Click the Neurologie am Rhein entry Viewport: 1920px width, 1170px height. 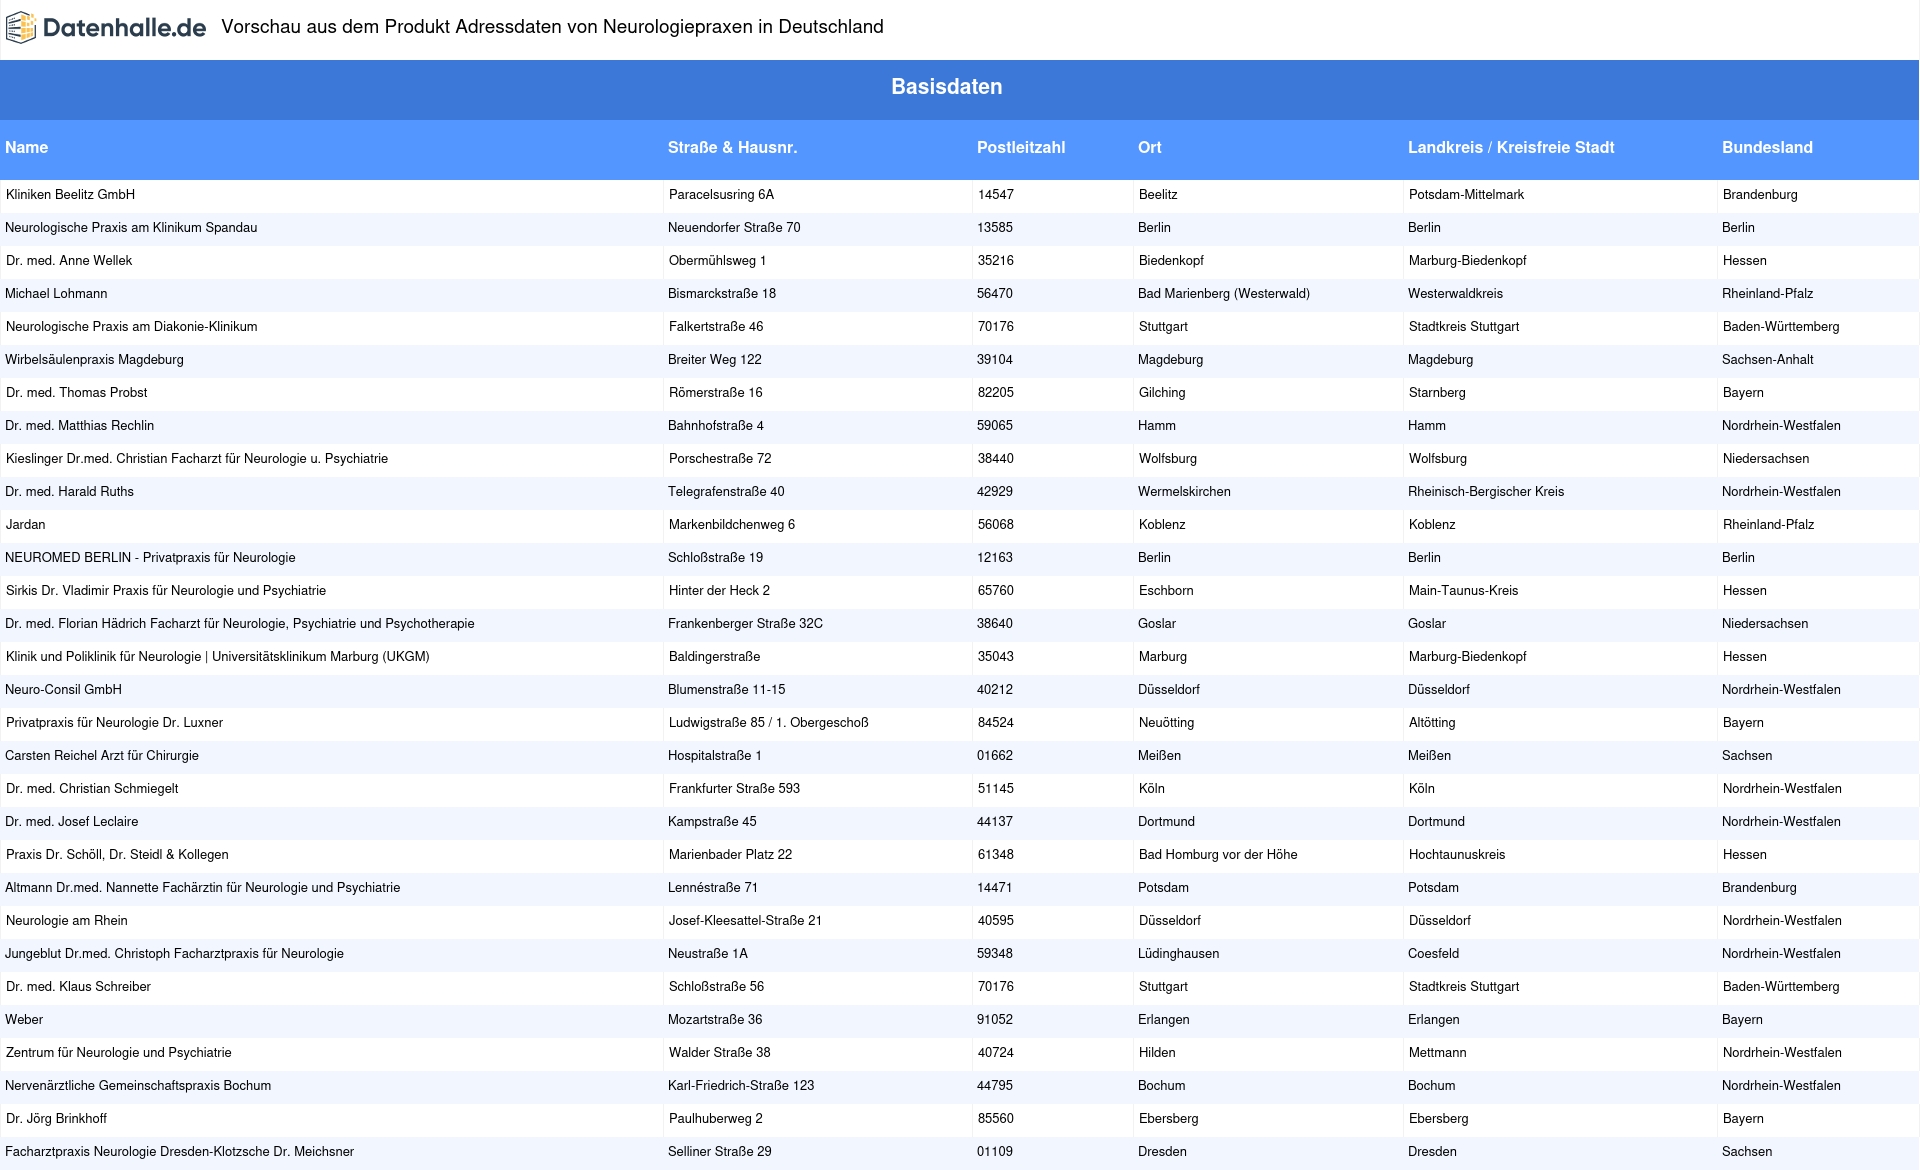67,921
